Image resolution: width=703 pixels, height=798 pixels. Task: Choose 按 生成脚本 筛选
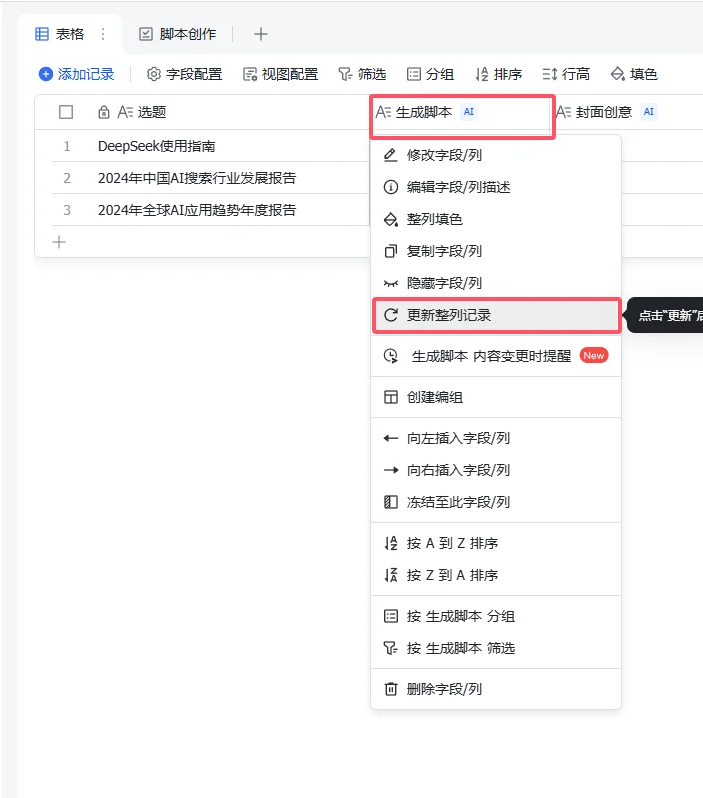pos(496,648)
